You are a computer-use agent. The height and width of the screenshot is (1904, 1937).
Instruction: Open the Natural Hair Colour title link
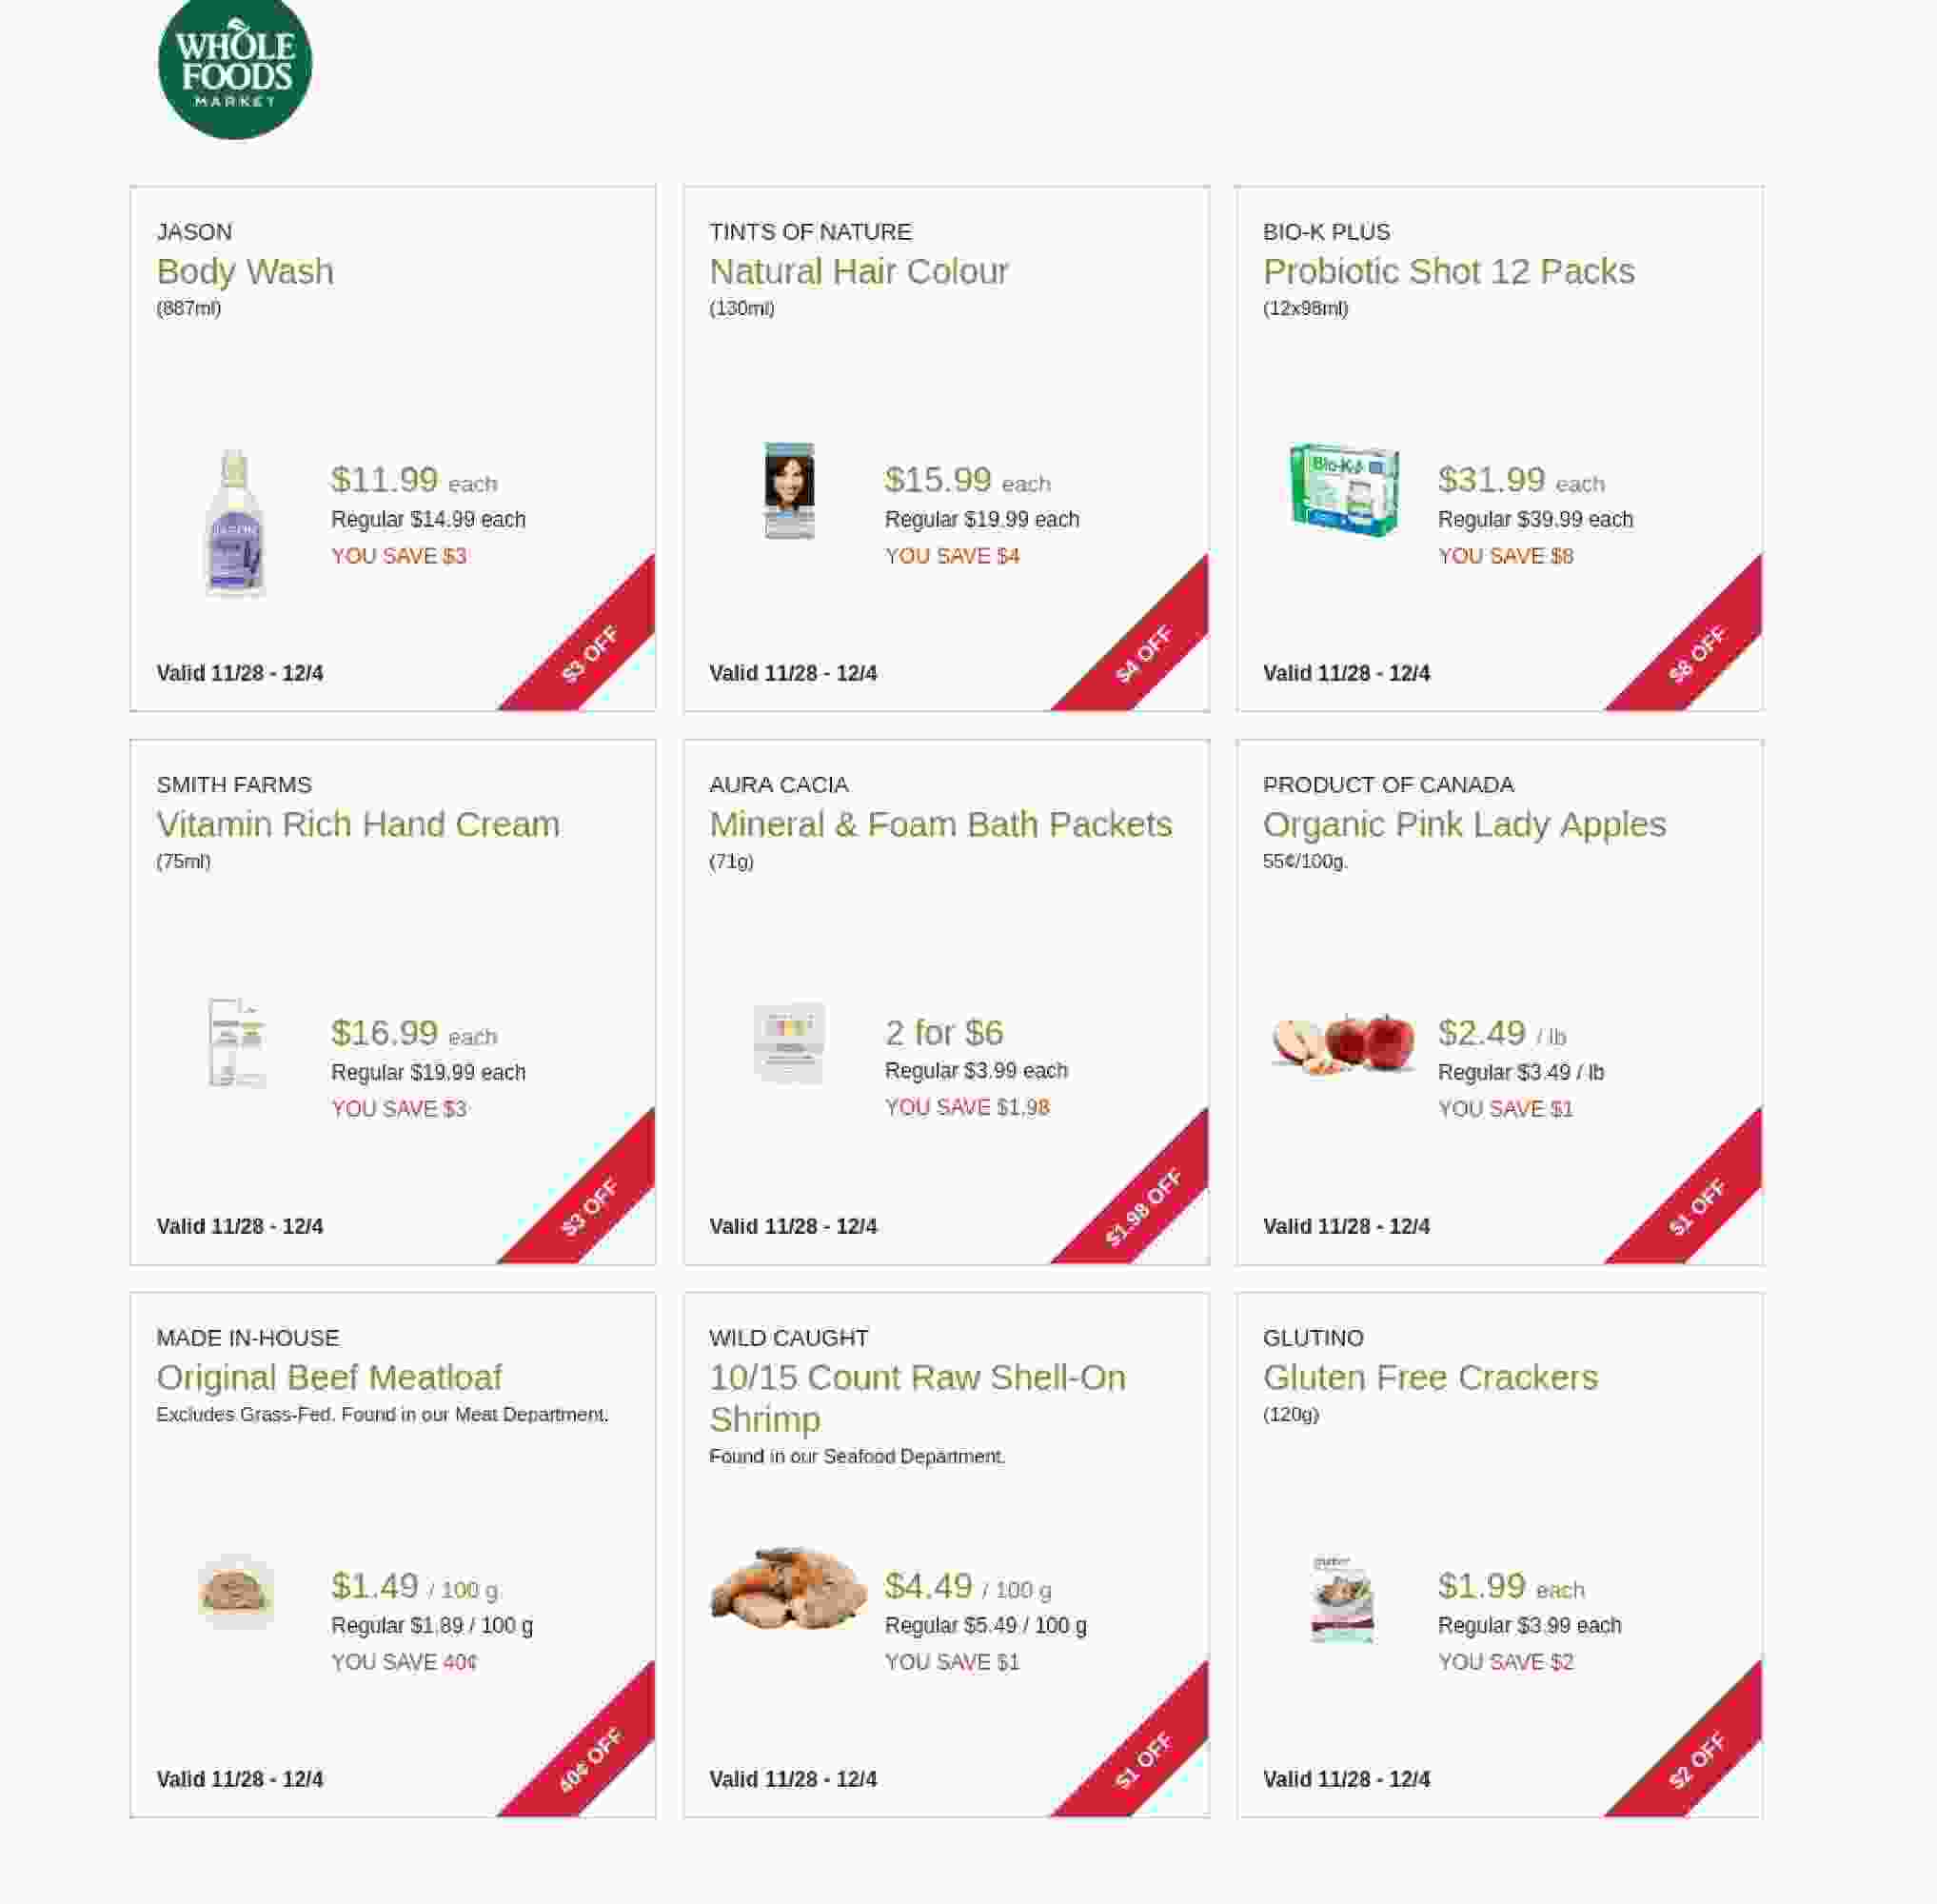pos(858,271)
